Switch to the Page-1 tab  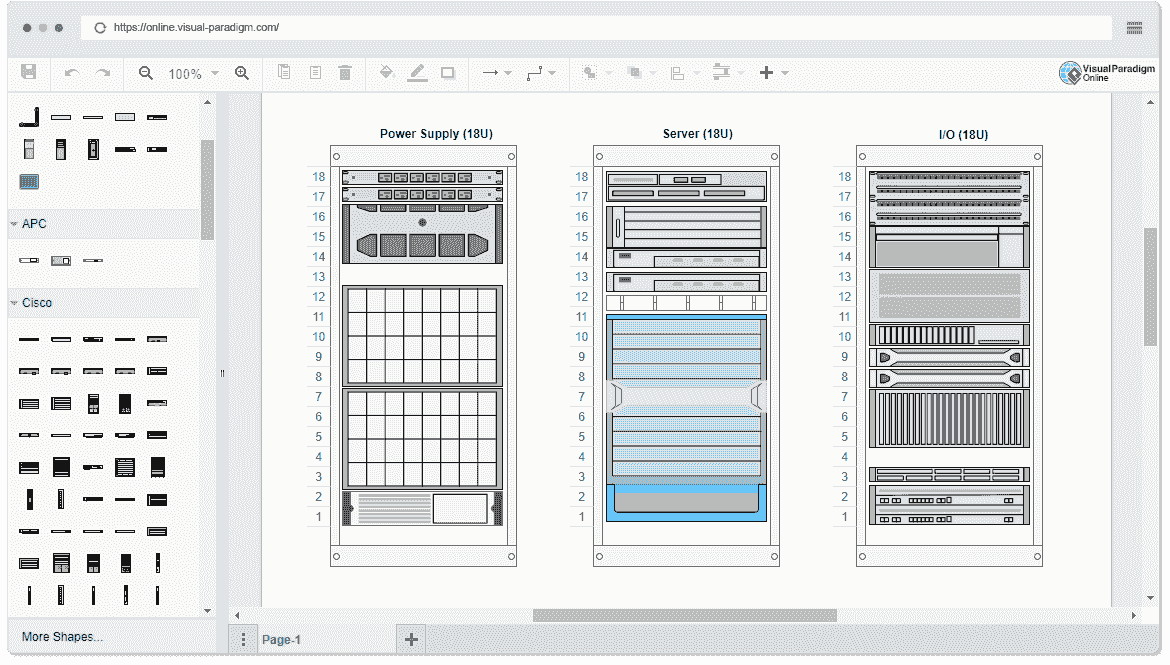[281, 639]
